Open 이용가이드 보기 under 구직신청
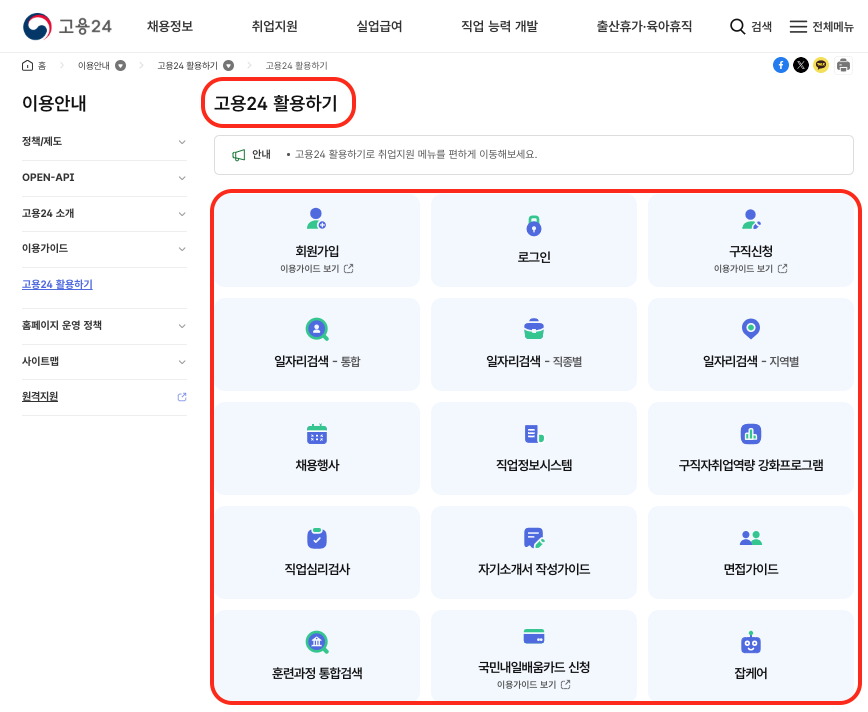This screenshot has width=868, height=712. click(751, 269)
